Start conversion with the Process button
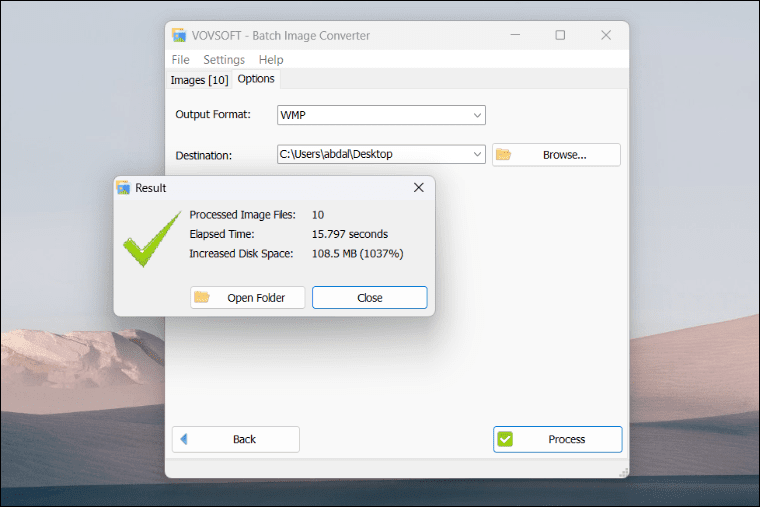Viewport: 760px width, 507px height. 557,440
